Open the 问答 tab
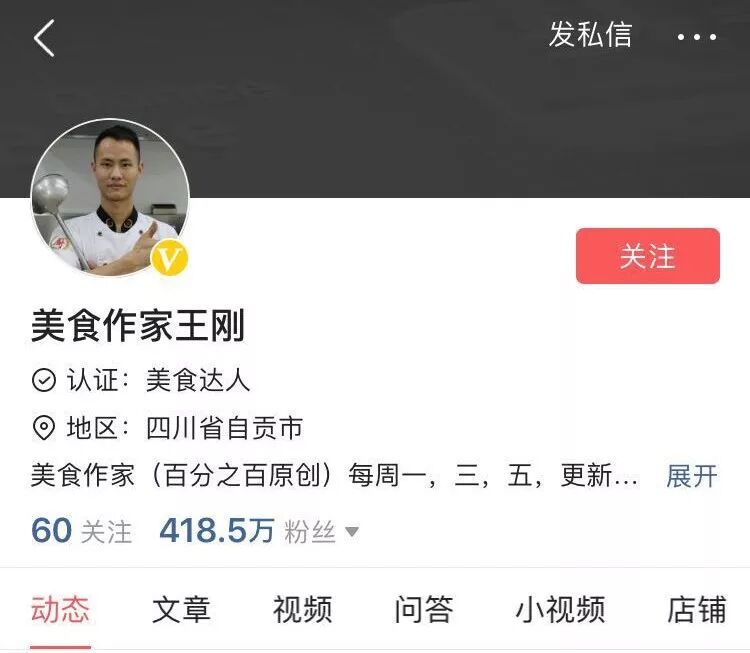The height and width of the screenshot is (653, 750). (424, 609)
